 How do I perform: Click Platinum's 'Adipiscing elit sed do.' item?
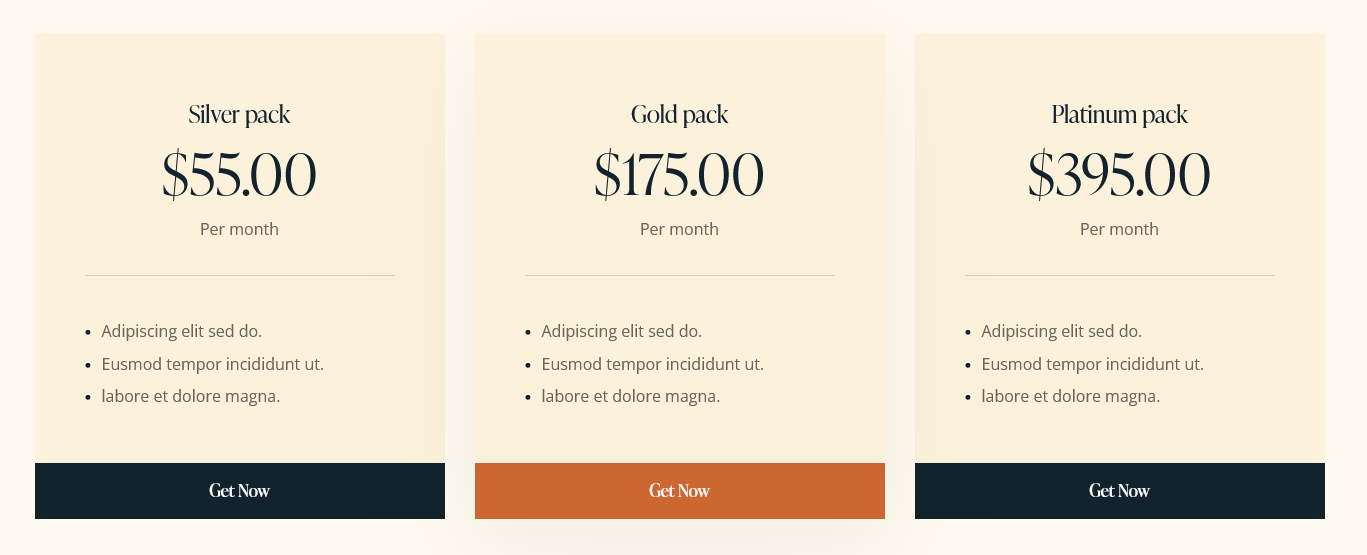[x=1062, y=331]
